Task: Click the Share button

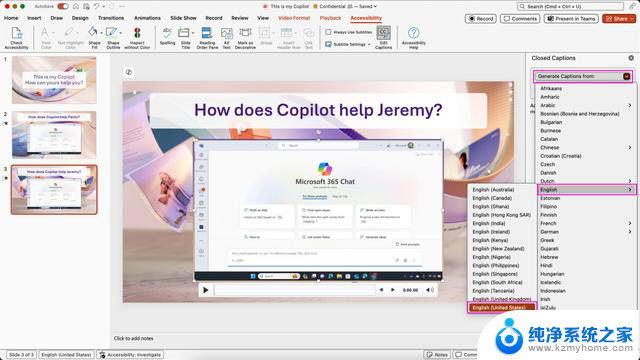Action: point(619,19)
